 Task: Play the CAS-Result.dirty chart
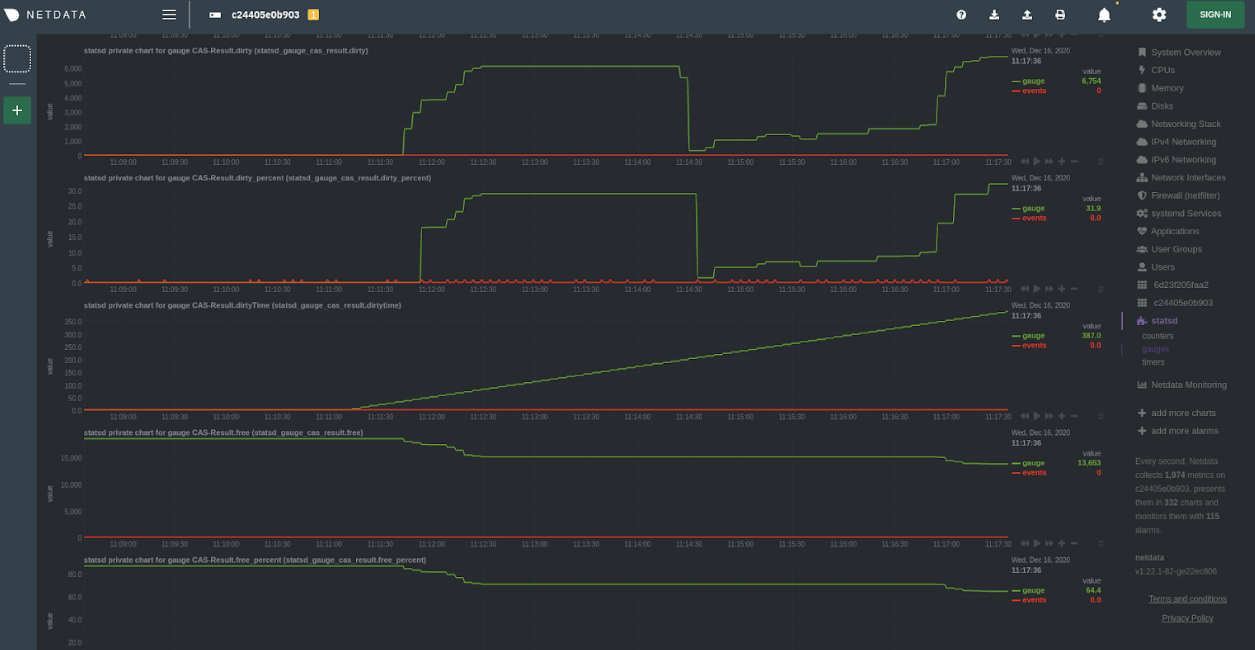click(1037, 161)
